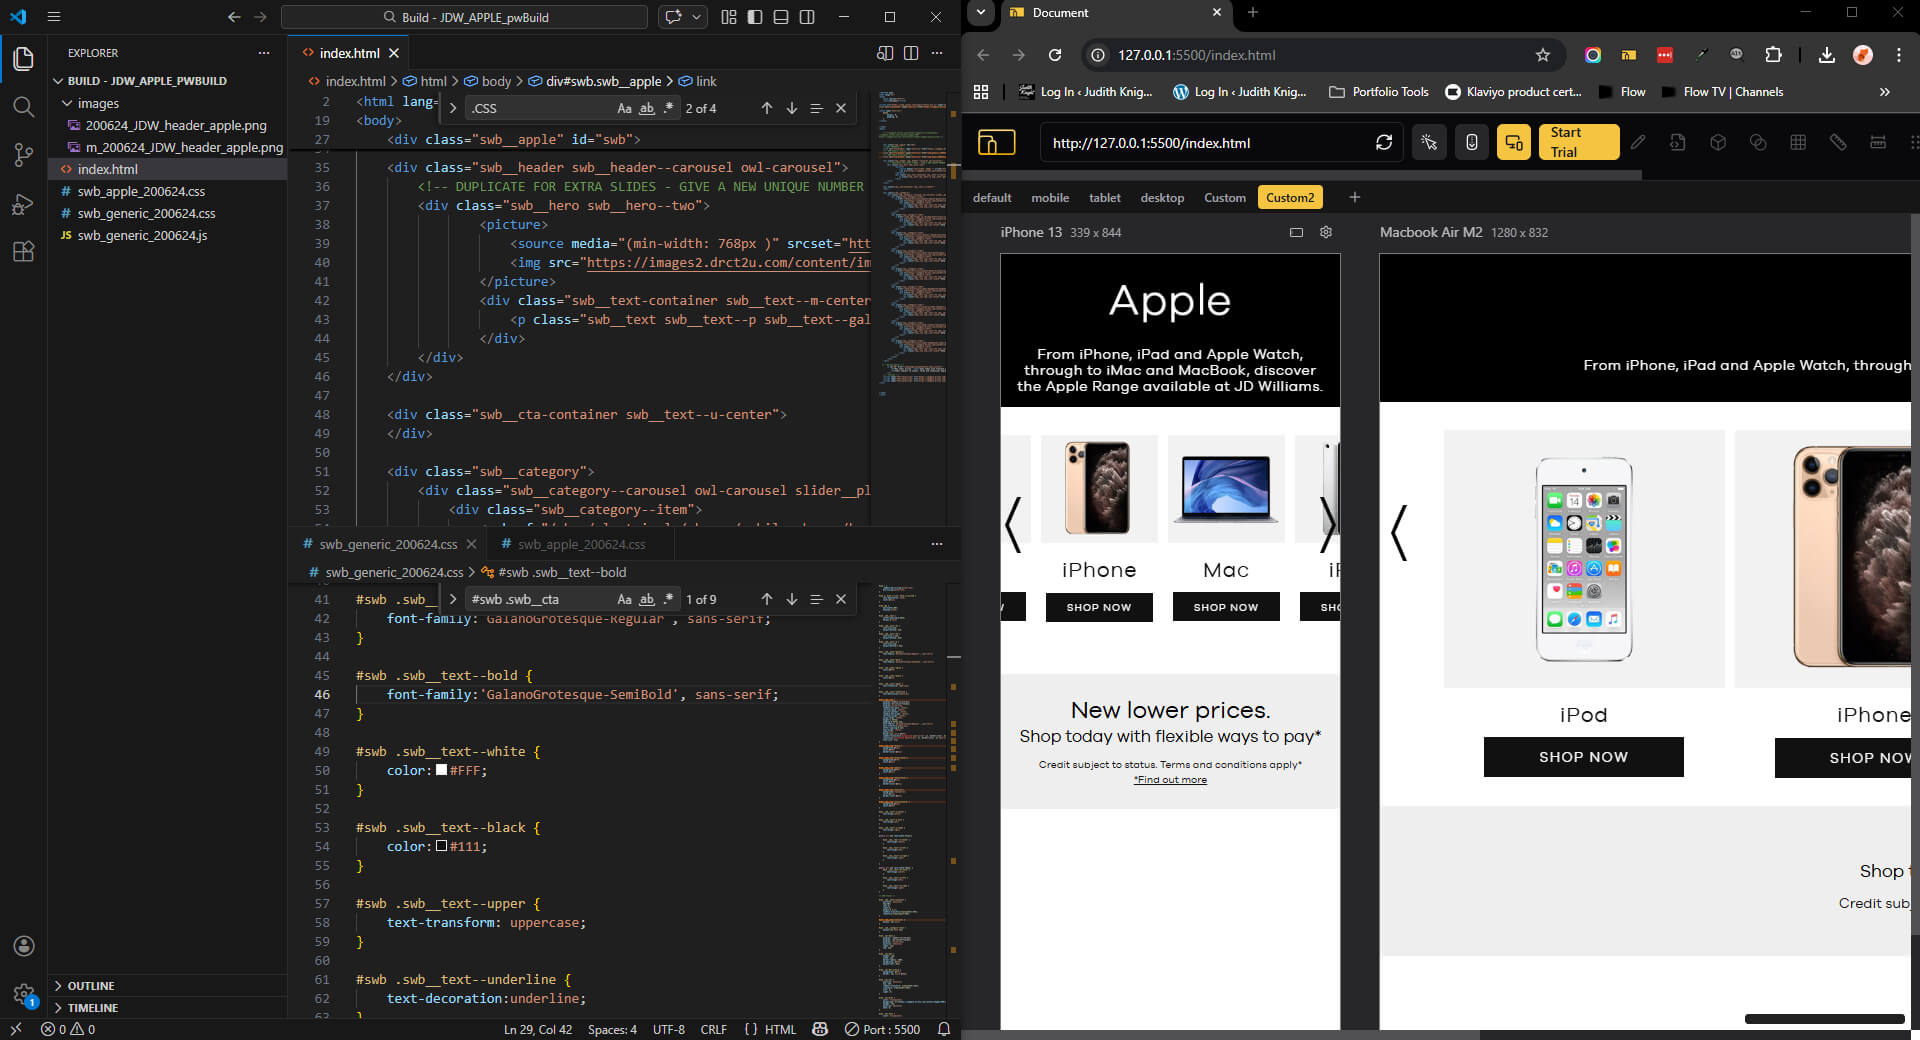
Task: Click the Split Editor Right icon
Action: pyautogui.click(x=911, y=53)
